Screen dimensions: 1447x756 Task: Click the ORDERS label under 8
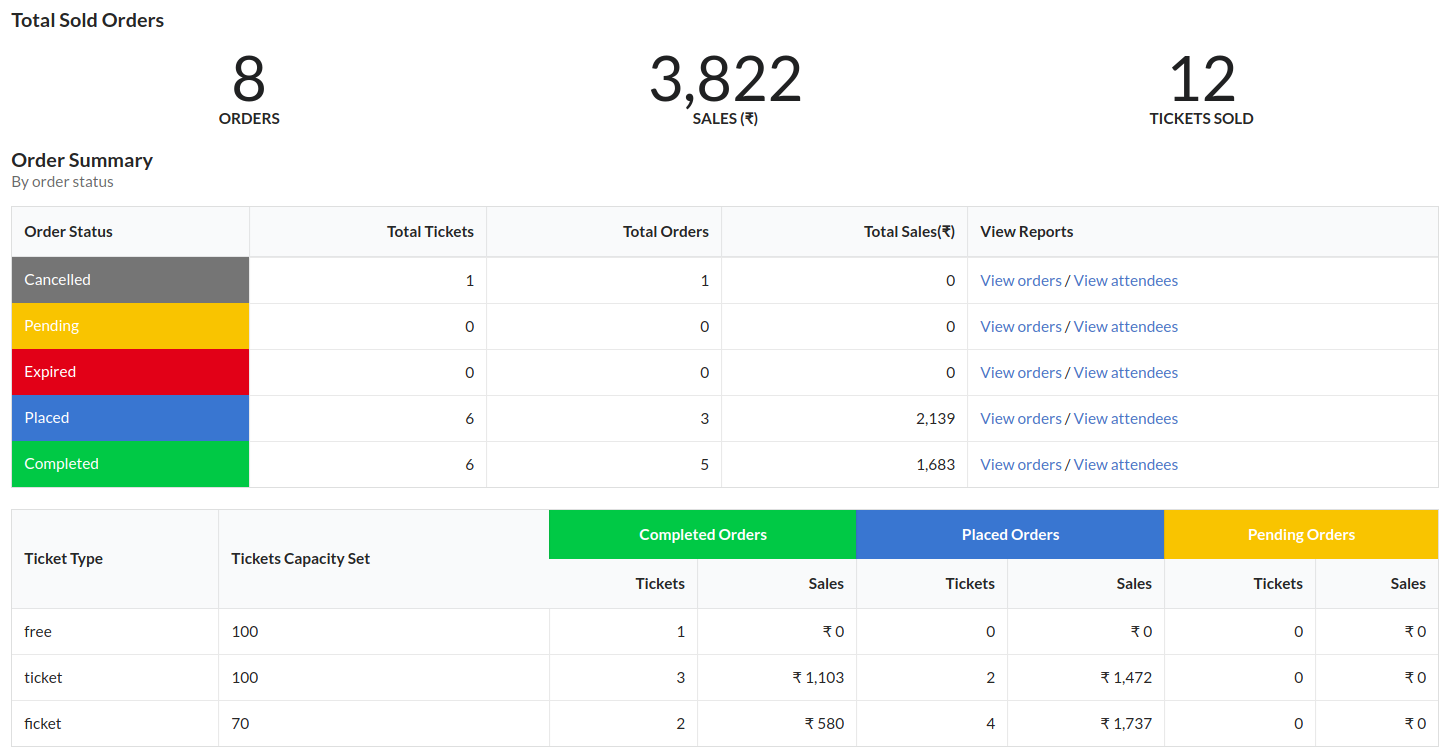click(249, 119)
